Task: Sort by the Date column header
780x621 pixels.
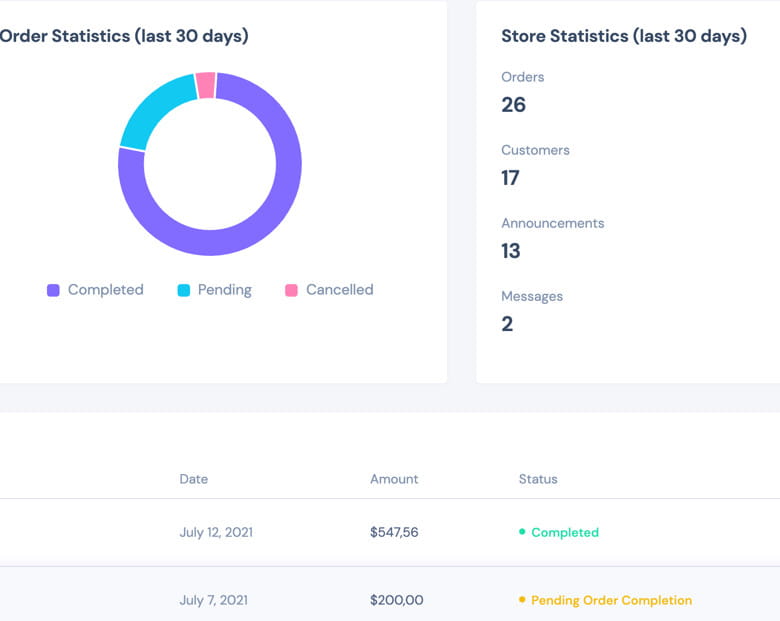Action: point(193,479)
